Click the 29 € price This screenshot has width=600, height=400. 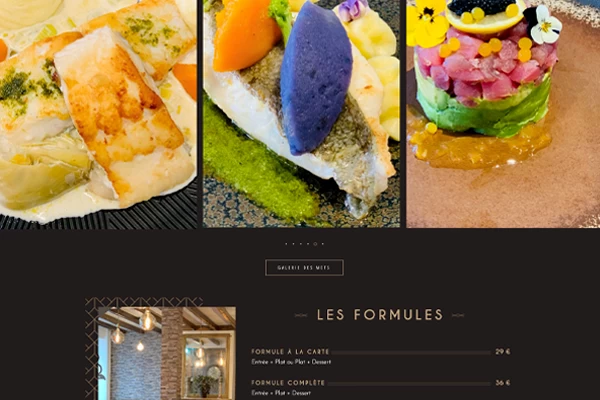pos(502,351)
